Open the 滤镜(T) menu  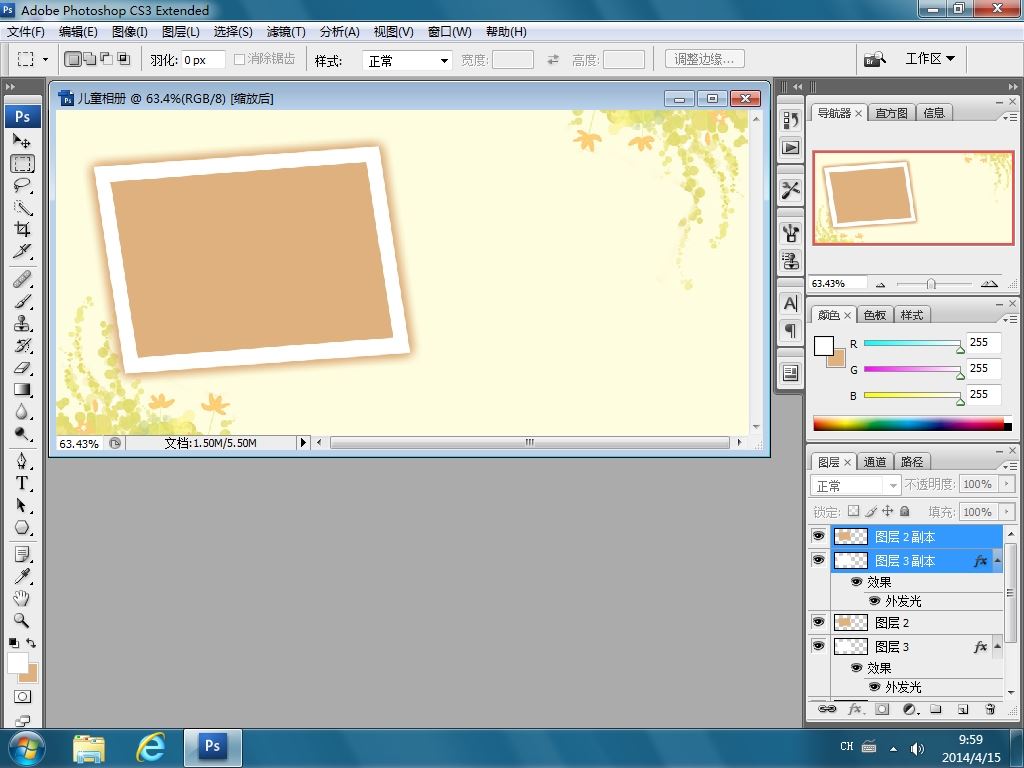coord(286,31)
